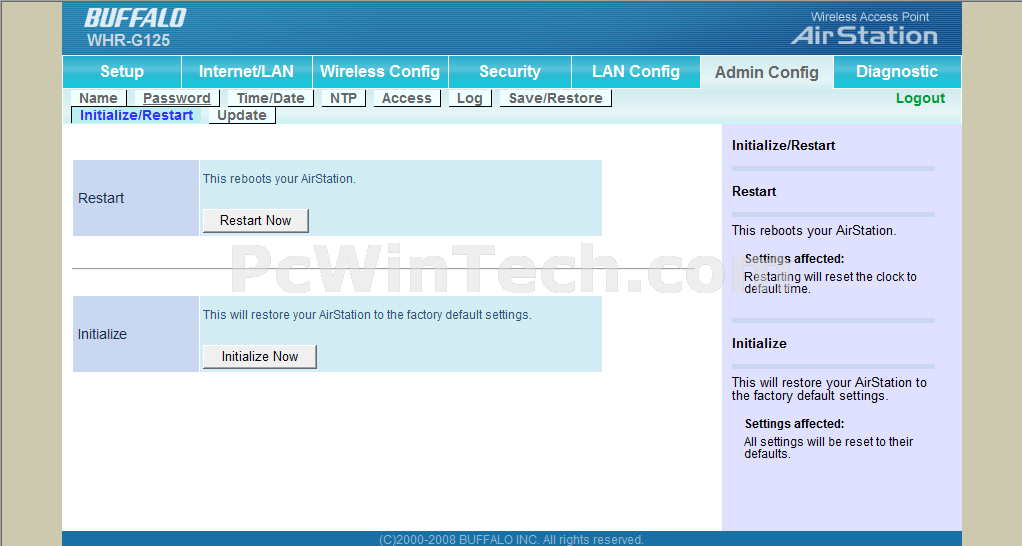The image size is (1022, 546).
Task: Click the BUFFALO logo in the header
Action: [x=135, y=18]
